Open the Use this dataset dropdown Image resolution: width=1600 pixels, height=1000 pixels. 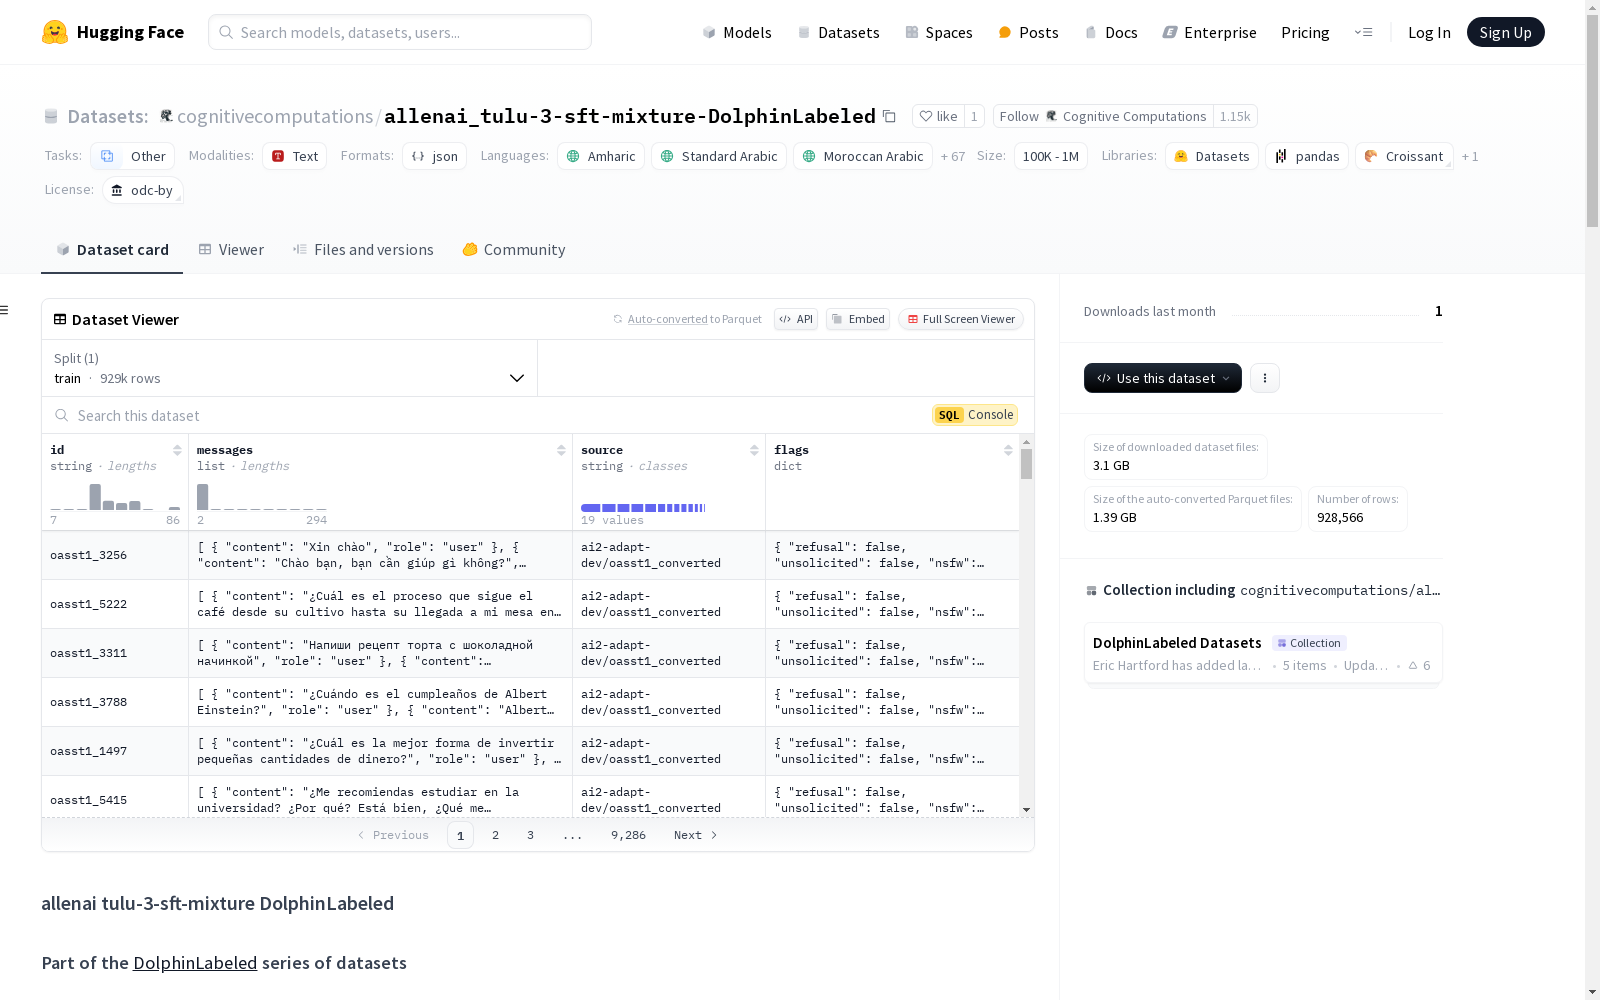[x=1163, y=378]
